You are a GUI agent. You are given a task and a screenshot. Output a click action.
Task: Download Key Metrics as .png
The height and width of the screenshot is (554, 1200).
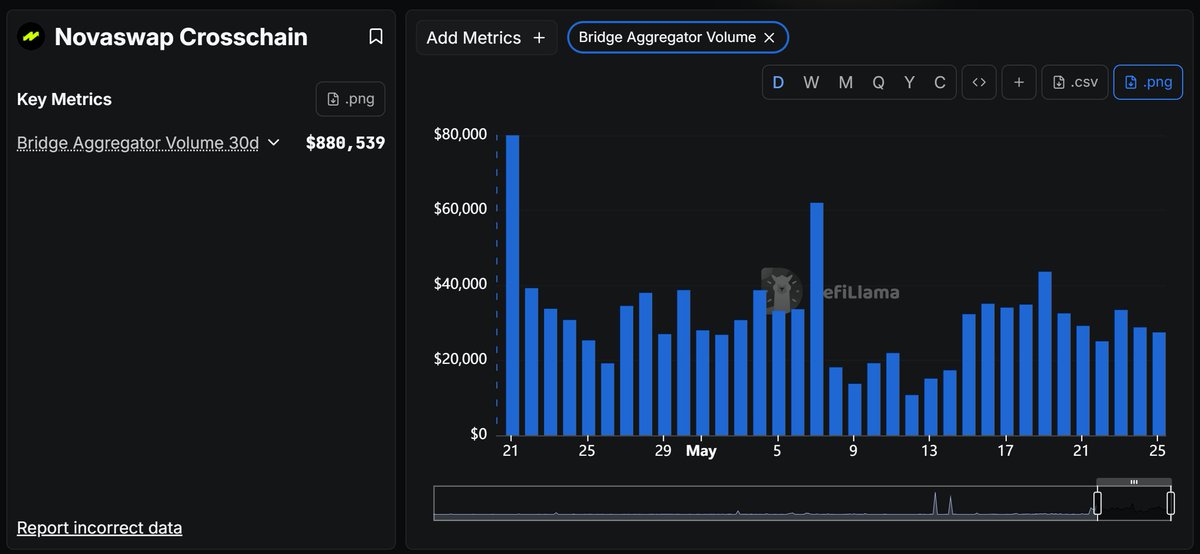click(350, 99)
